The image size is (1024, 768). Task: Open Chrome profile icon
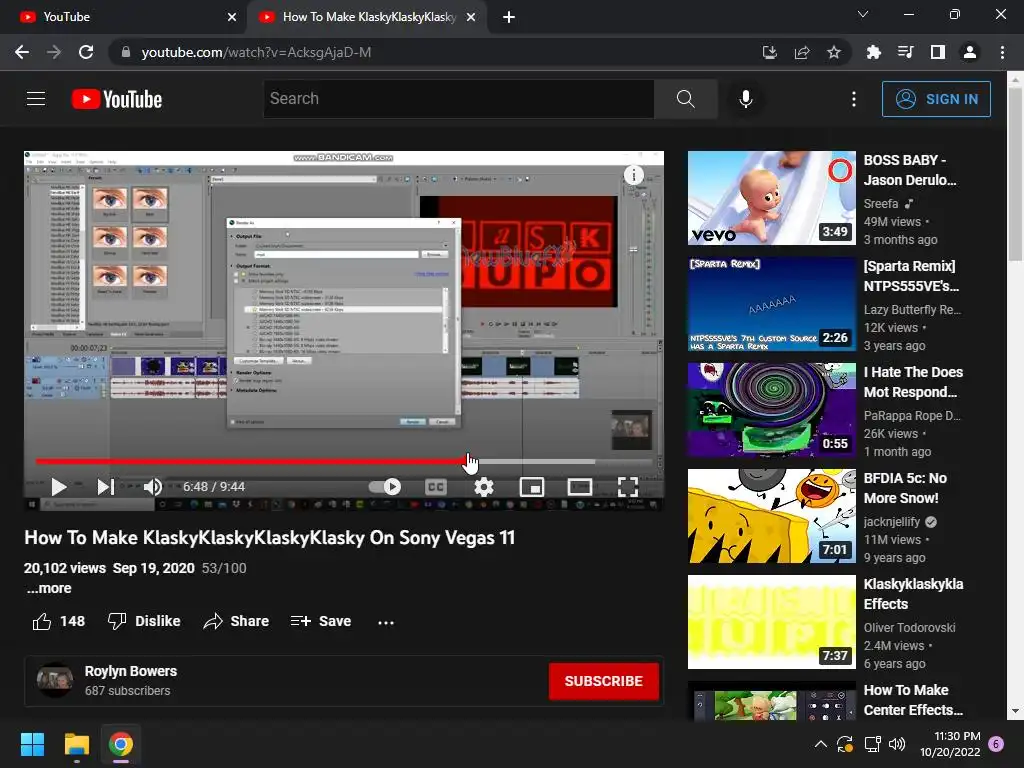970,52
